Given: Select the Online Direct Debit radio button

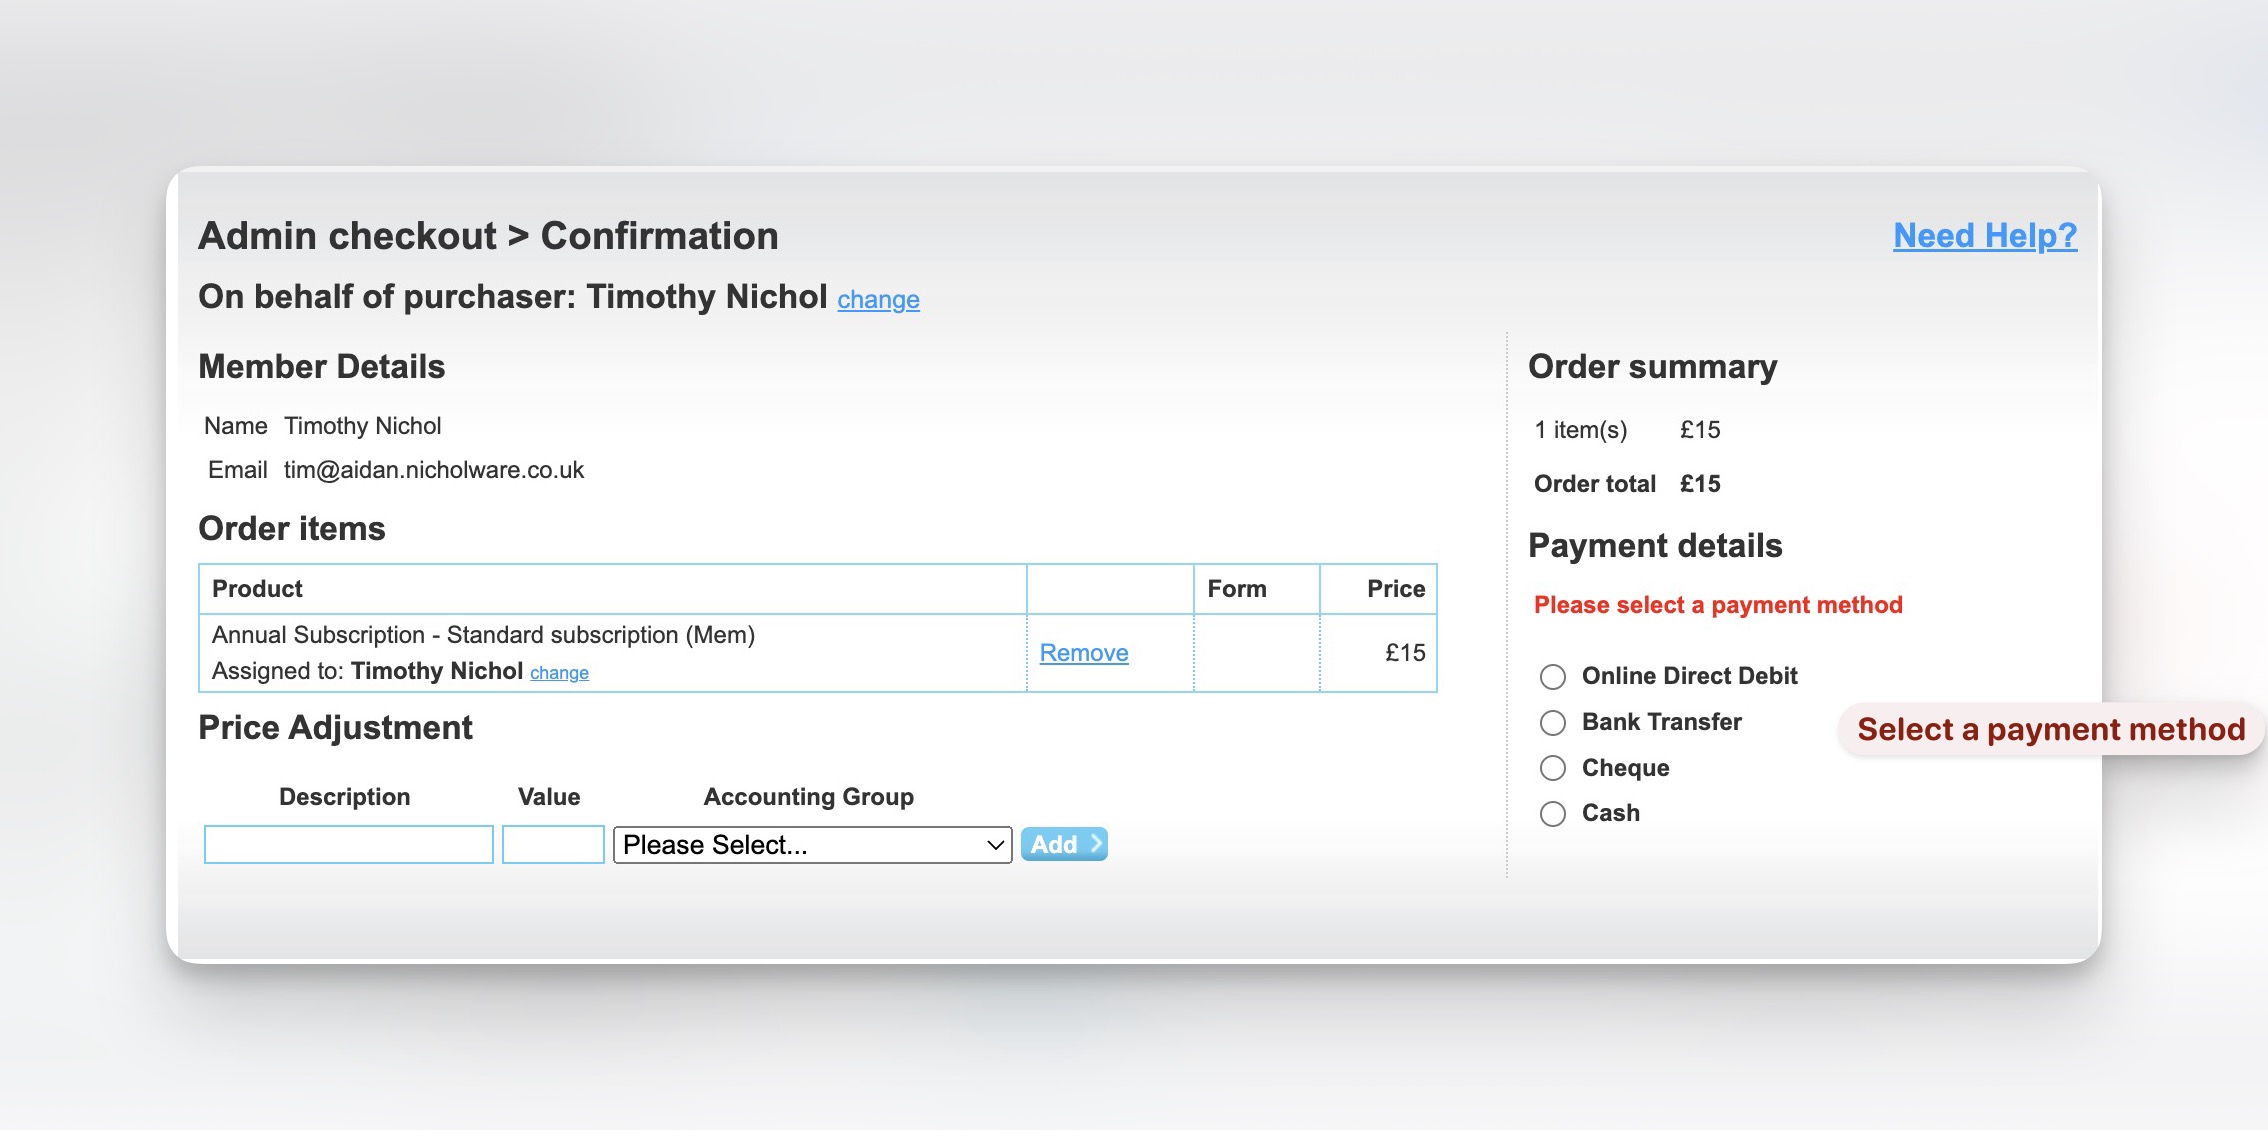Looking at the screenshot, I should 1552,677.
